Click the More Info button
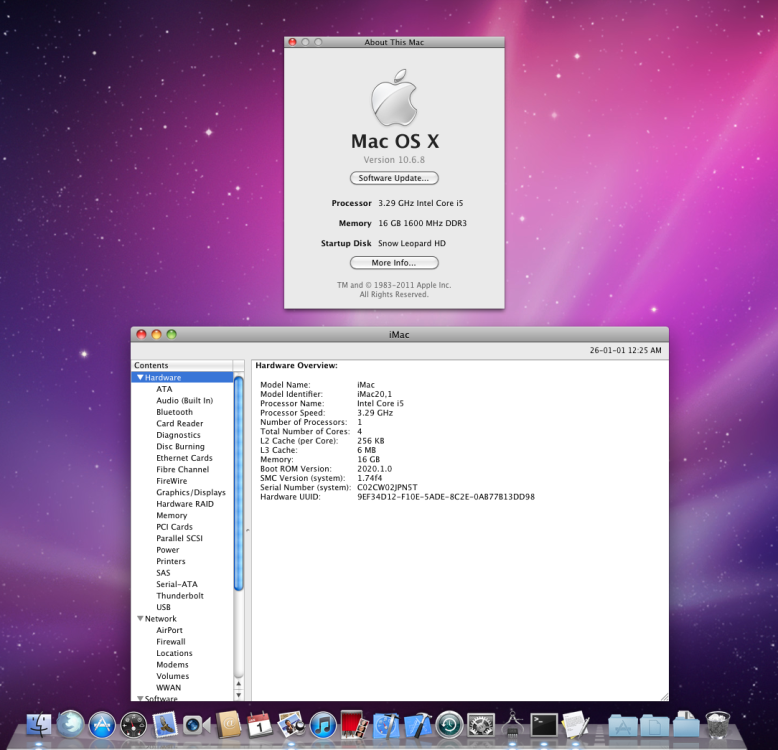 click(394, 263)
